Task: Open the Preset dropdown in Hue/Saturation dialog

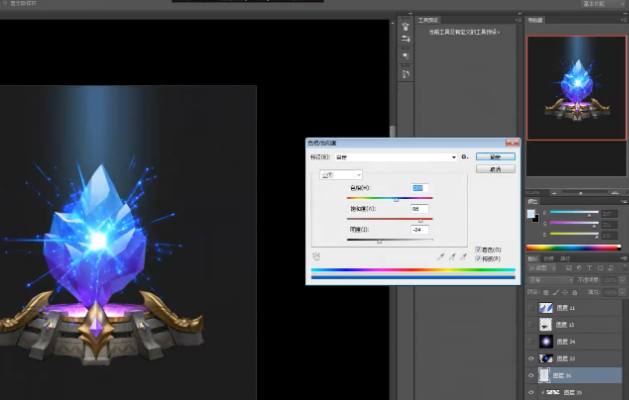Action: [x=396, y=157]
